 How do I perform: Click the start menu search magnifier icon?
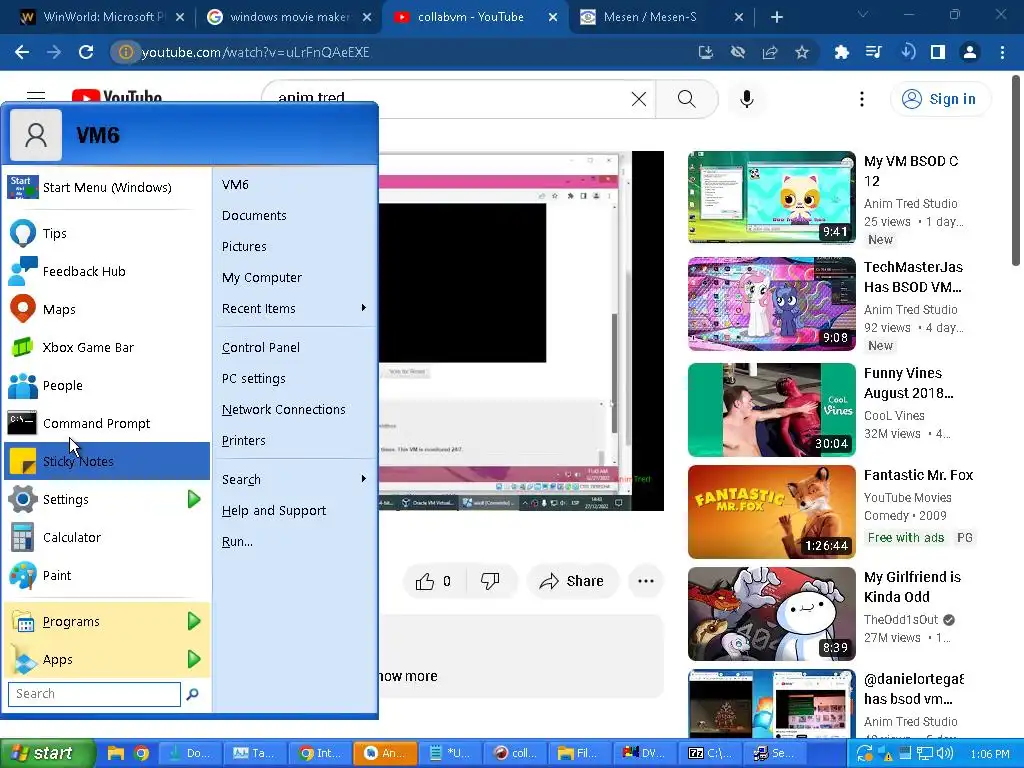(192, 694)
